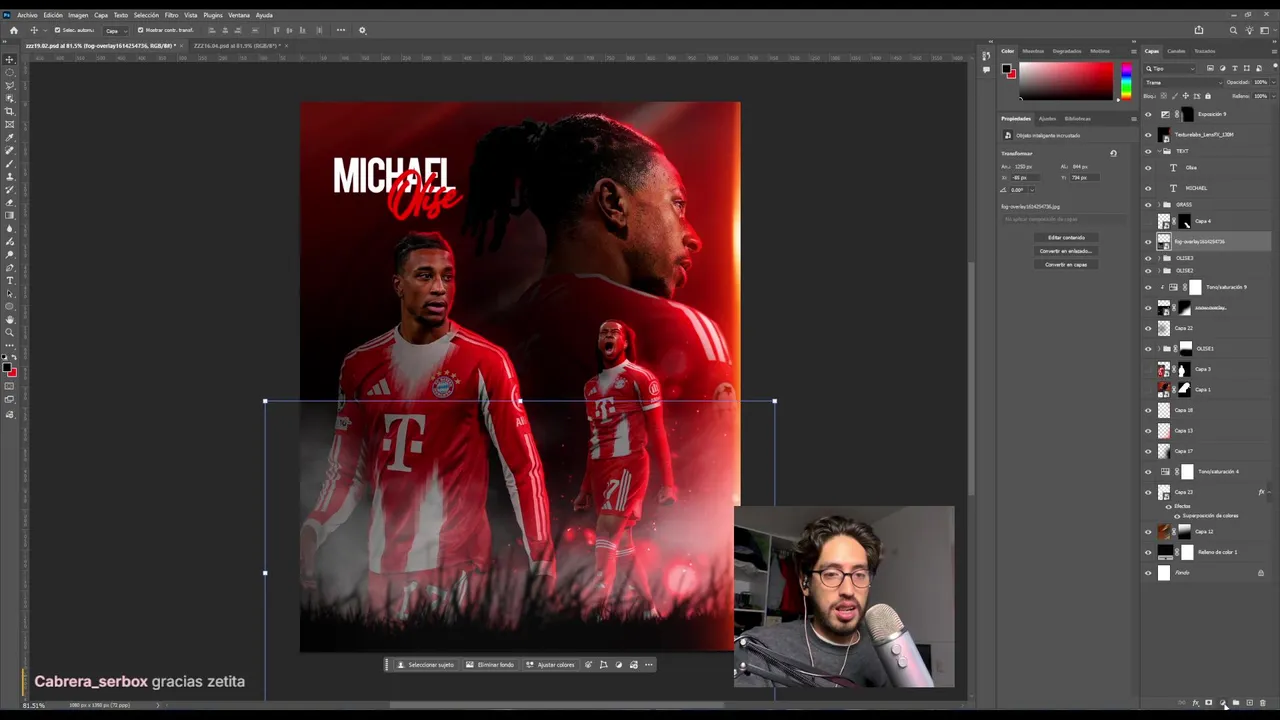Click the fx layer style icon at bottom
This screenshot has height=720, width=1280.
point(1196,703)
